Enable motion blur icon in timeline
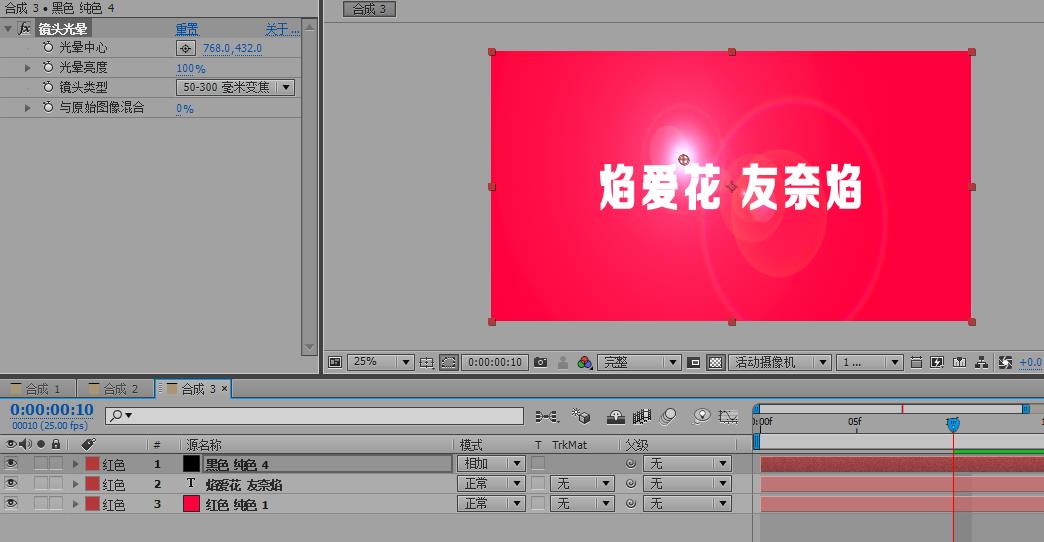Screen dimensions: 1044x542 coord(668,417)
